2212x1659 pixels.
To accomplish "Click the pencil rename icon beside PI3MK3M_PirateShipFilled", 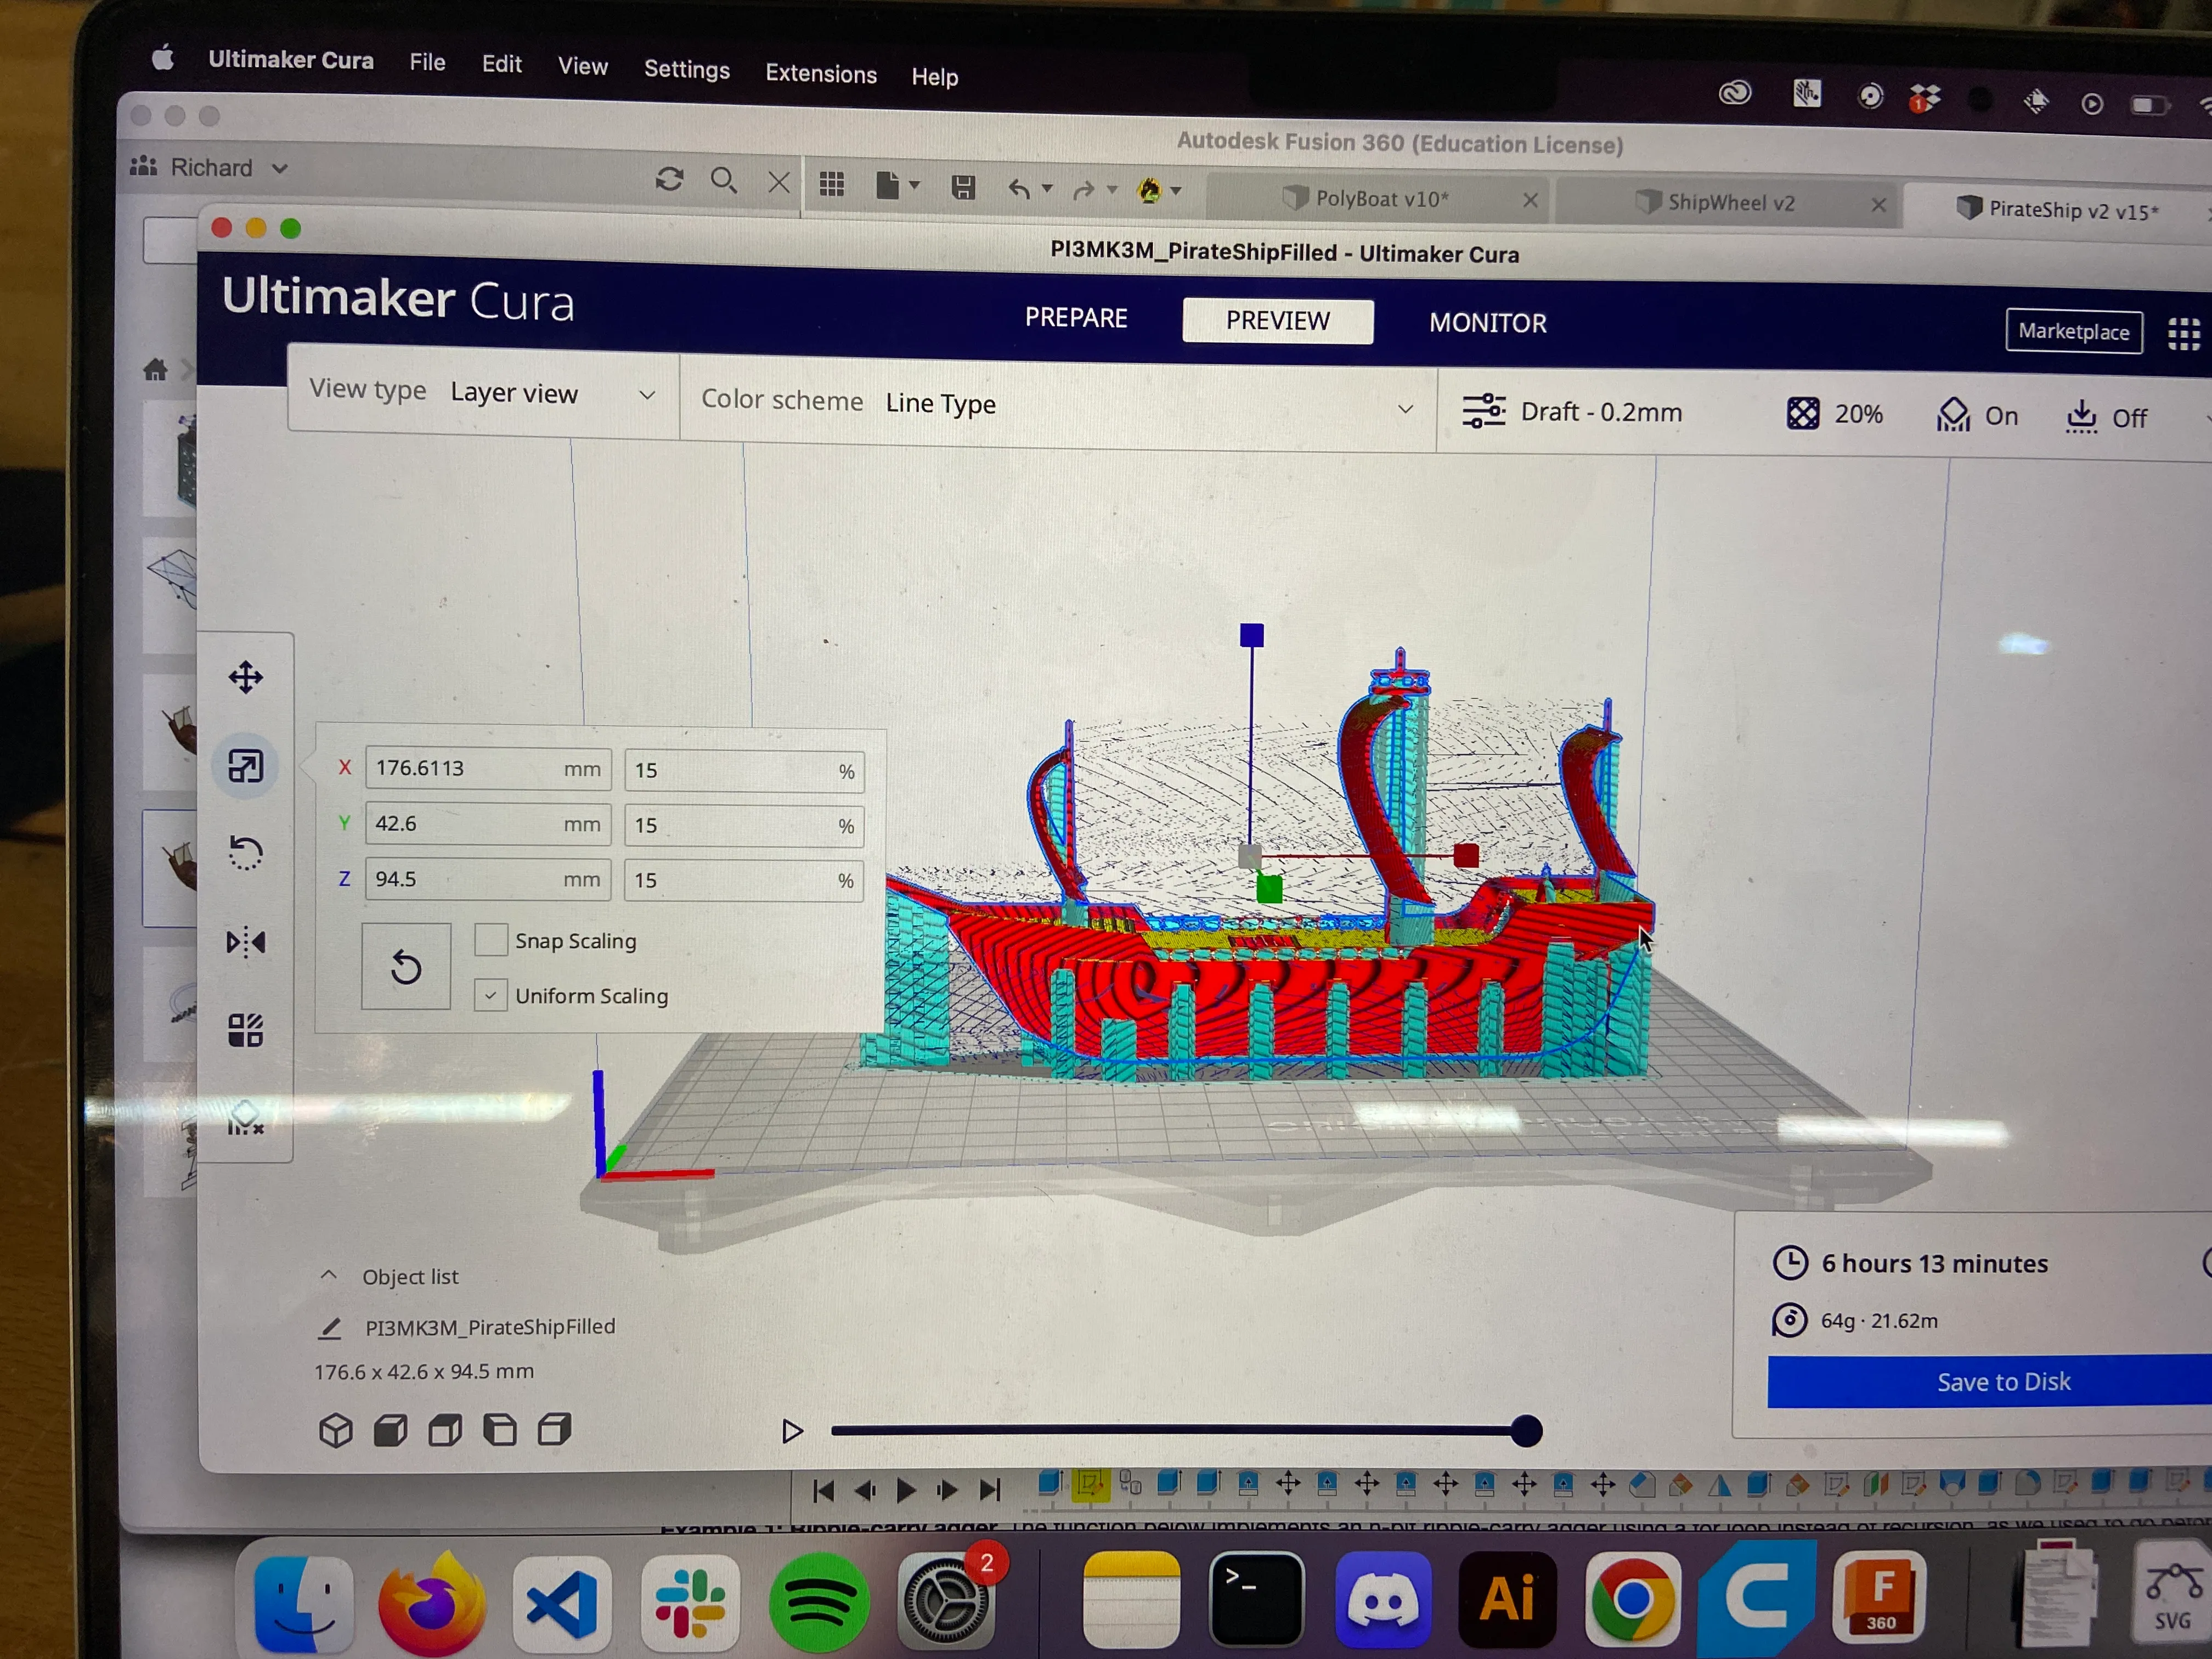I will [x=329, y=1328].
